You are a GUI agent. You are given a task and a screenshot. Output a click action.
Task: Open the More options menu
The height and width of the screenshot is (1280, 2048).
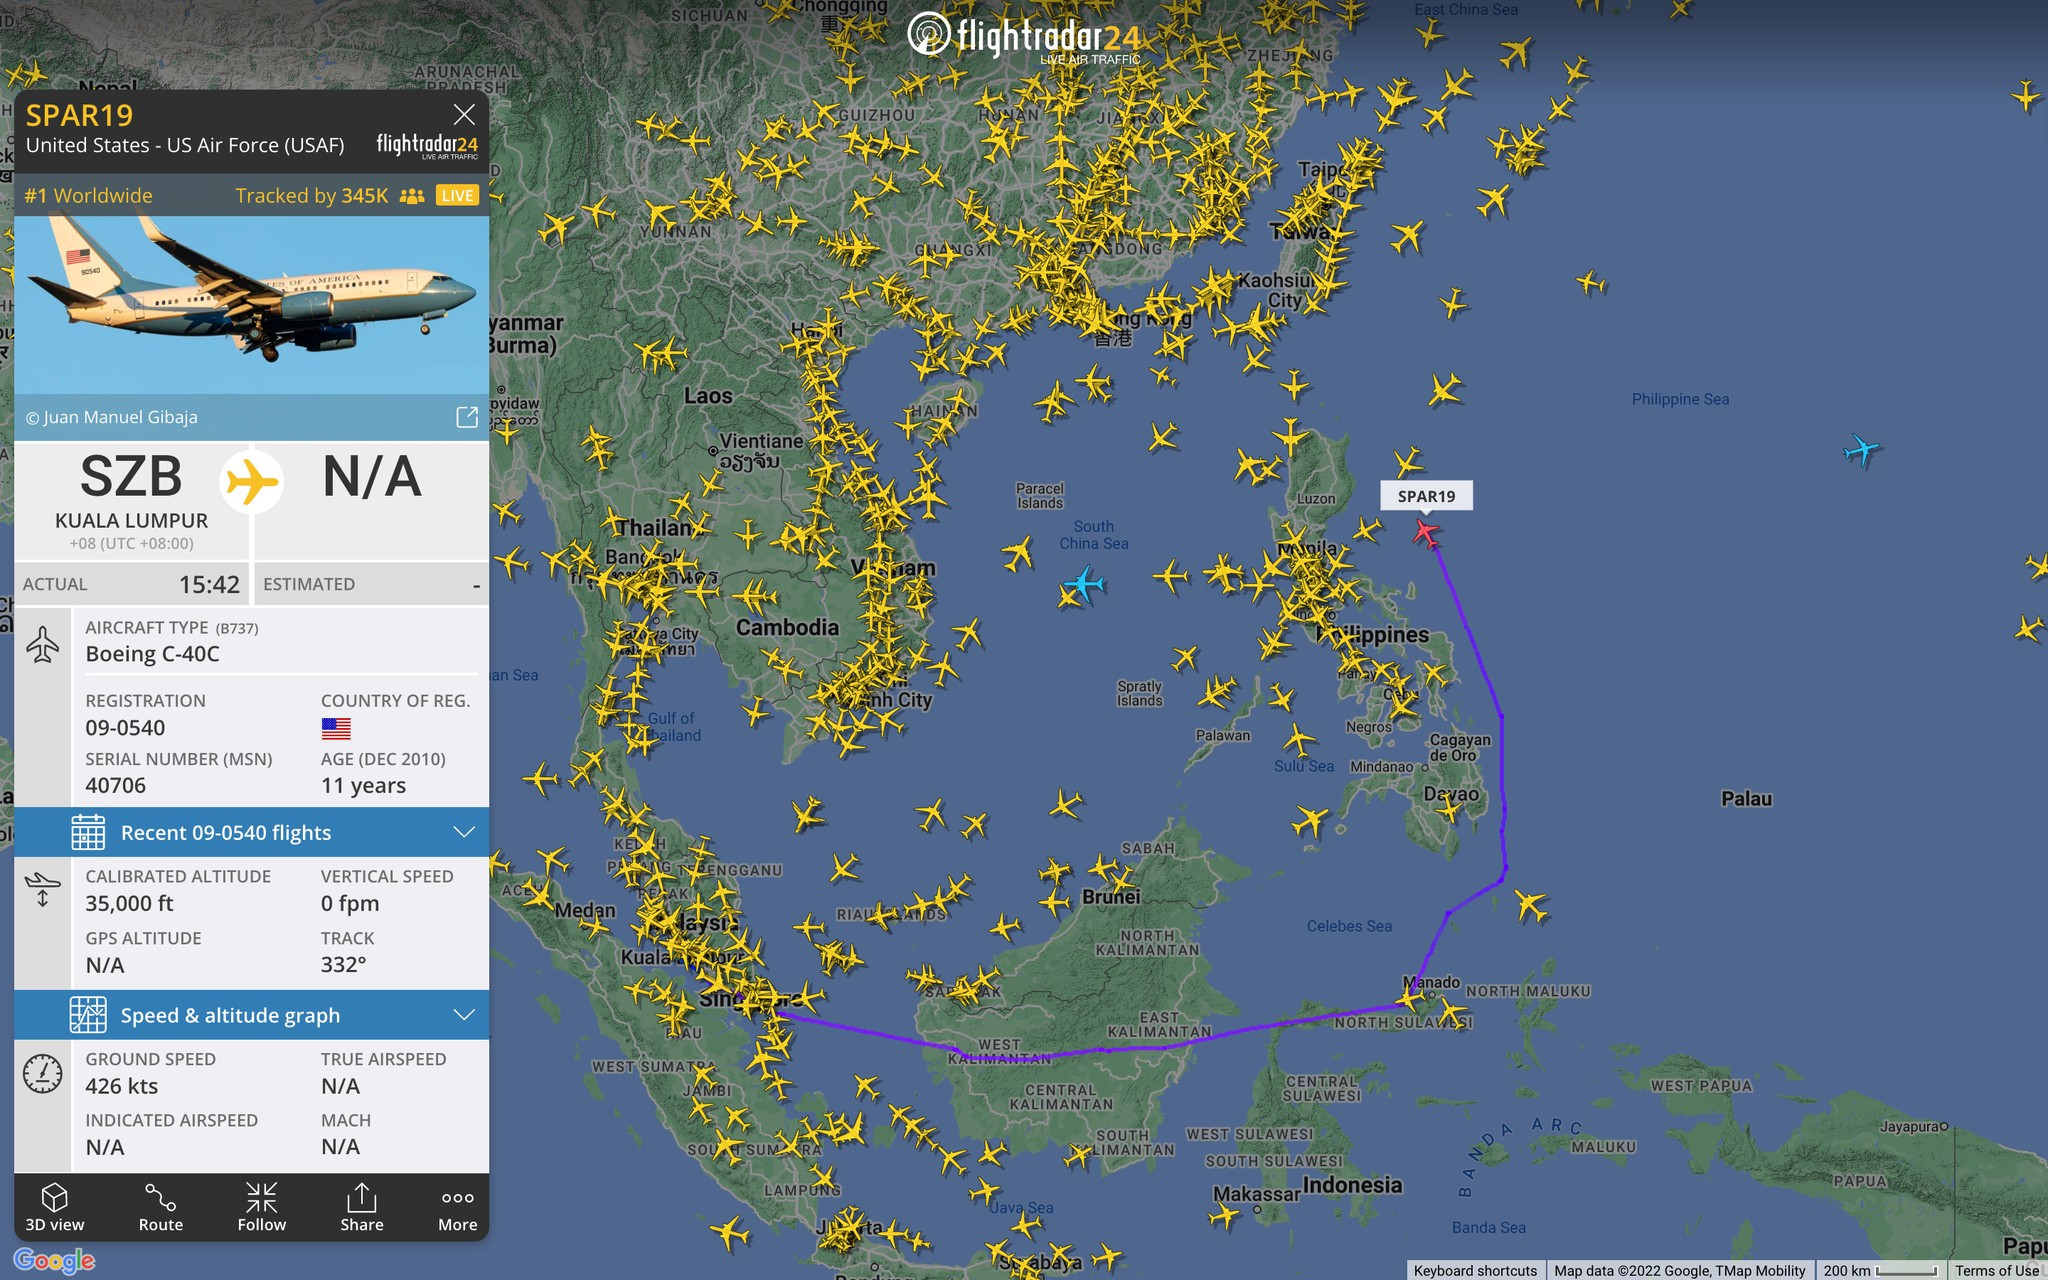(x=457, y=1207)
